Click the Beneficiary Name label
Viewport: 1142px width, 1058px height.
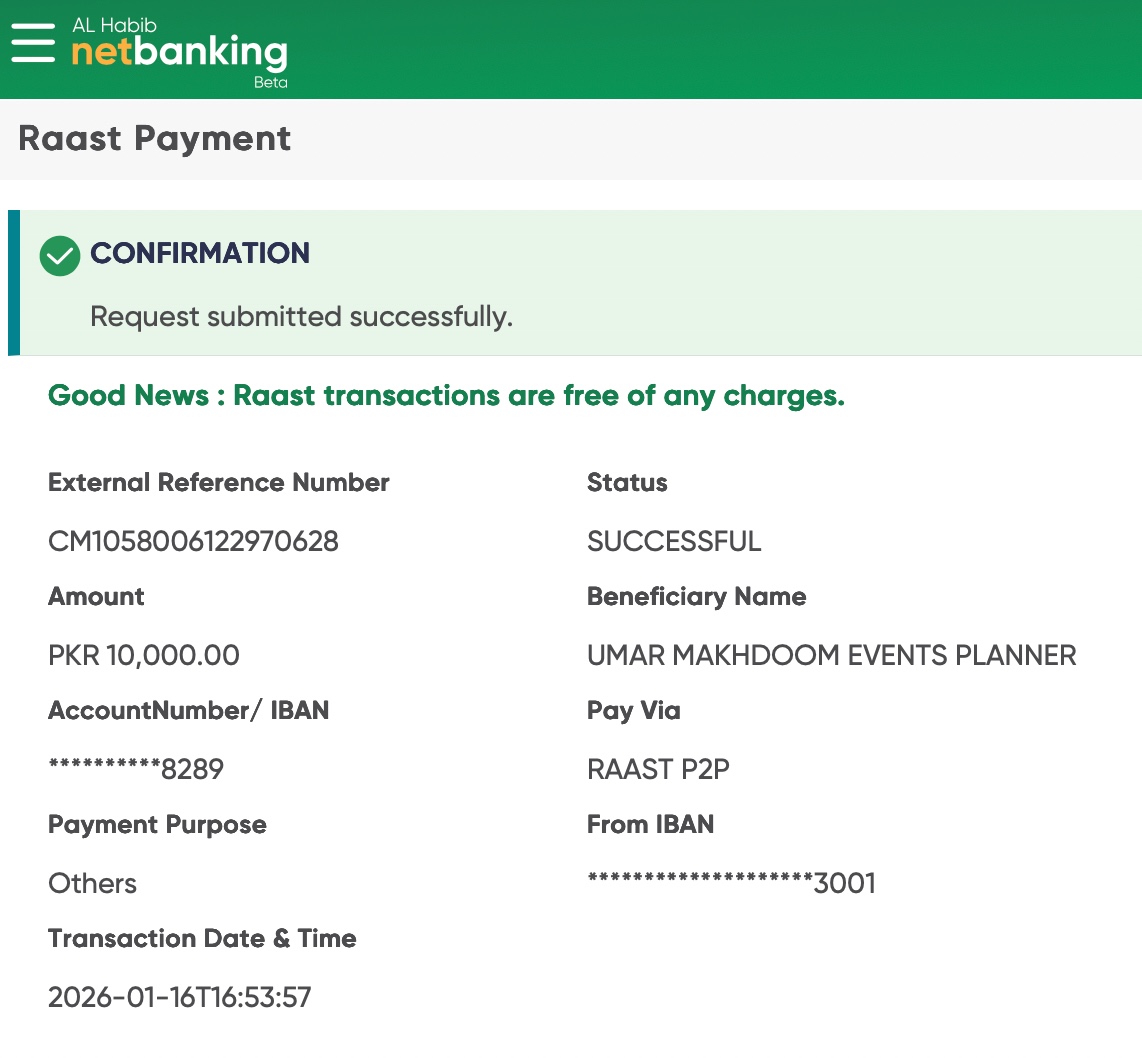[696, 597]
